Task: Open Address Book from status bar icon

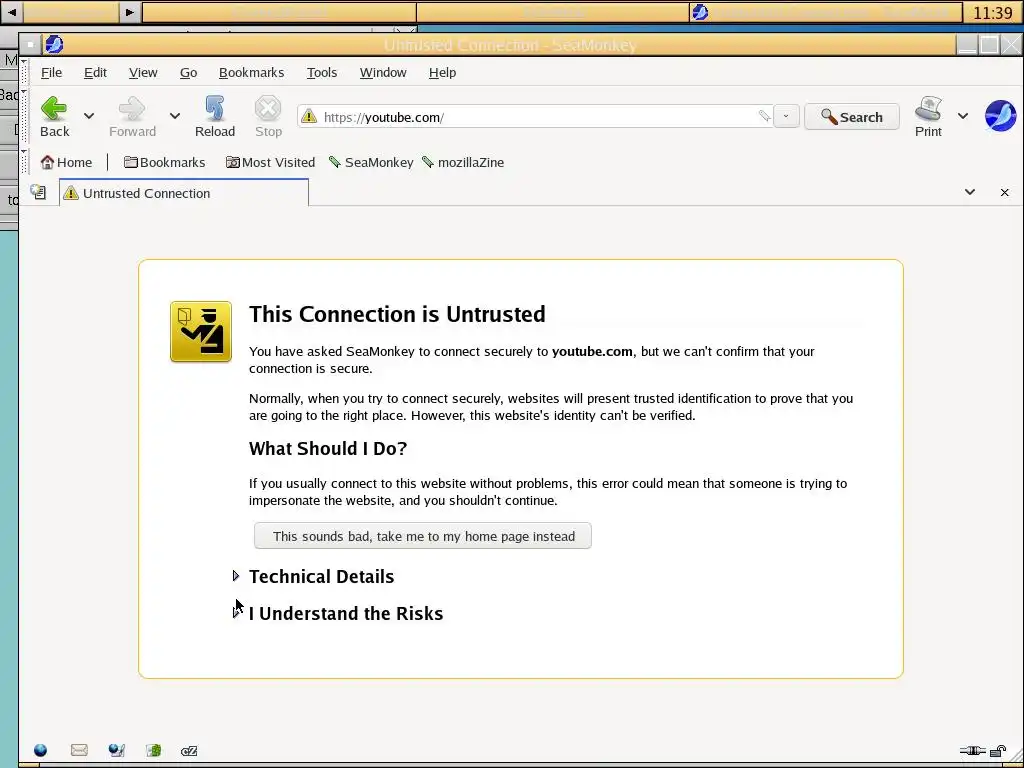Action: tap(153, 750)
